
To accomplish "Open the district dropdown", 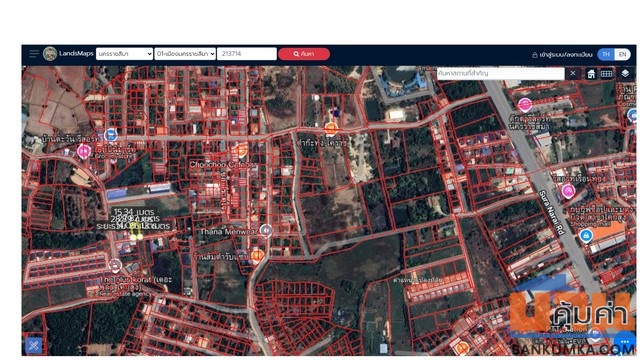I will pyautogui.click(x=185, y=54).
